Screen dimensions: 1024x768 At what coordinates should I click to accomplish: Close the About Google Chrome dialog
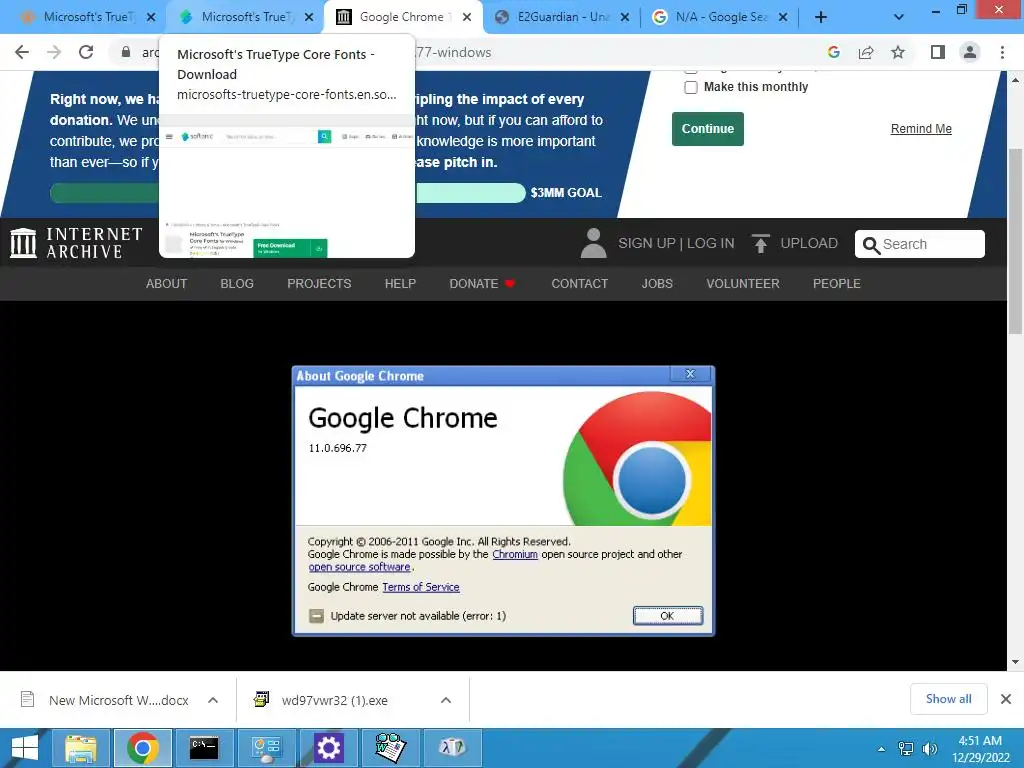point(690,374)
